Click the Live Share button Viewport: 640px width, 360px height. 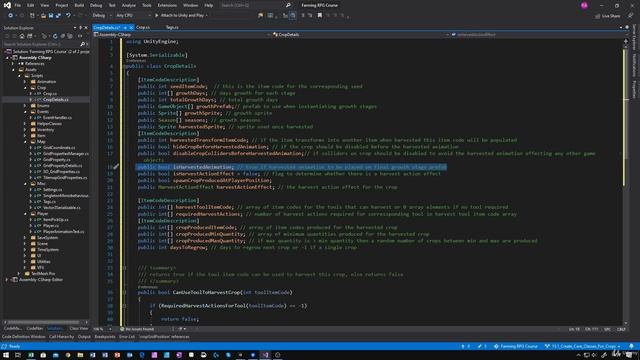point(607,16)
